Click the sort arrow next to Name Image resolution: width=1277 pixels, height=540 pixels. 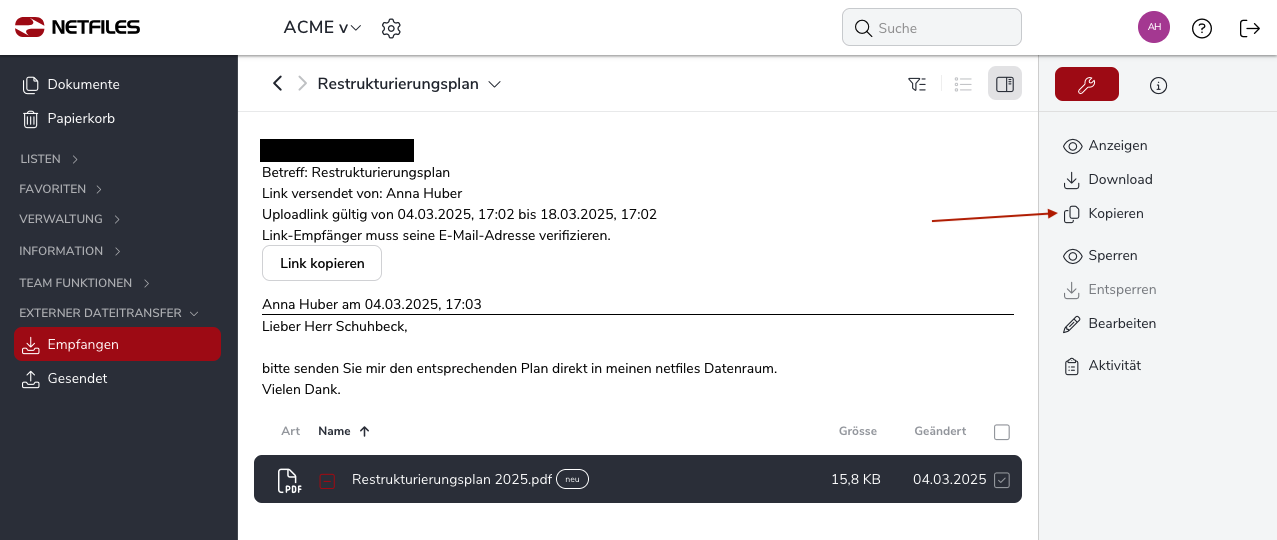(364, 432)
